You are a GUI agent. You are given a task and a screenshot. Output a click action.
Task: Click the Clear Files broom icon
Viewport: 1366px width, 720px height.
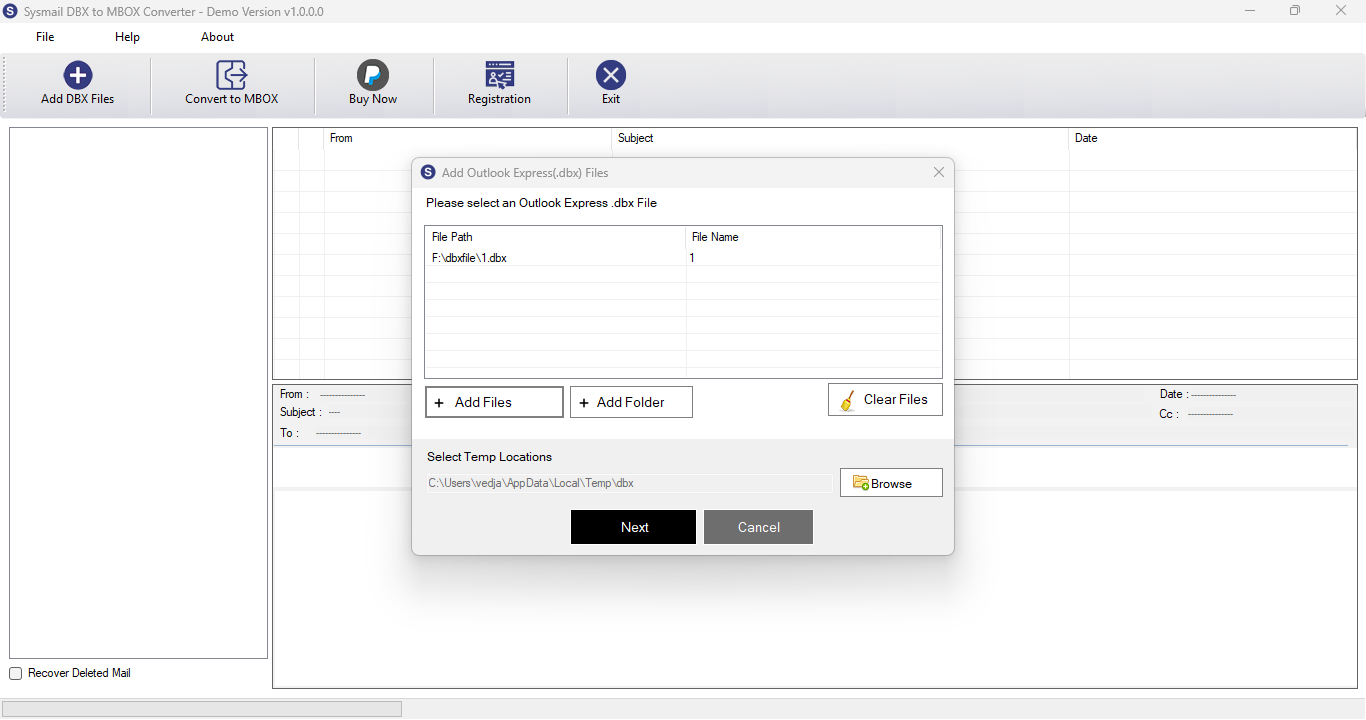click(848, 400)
